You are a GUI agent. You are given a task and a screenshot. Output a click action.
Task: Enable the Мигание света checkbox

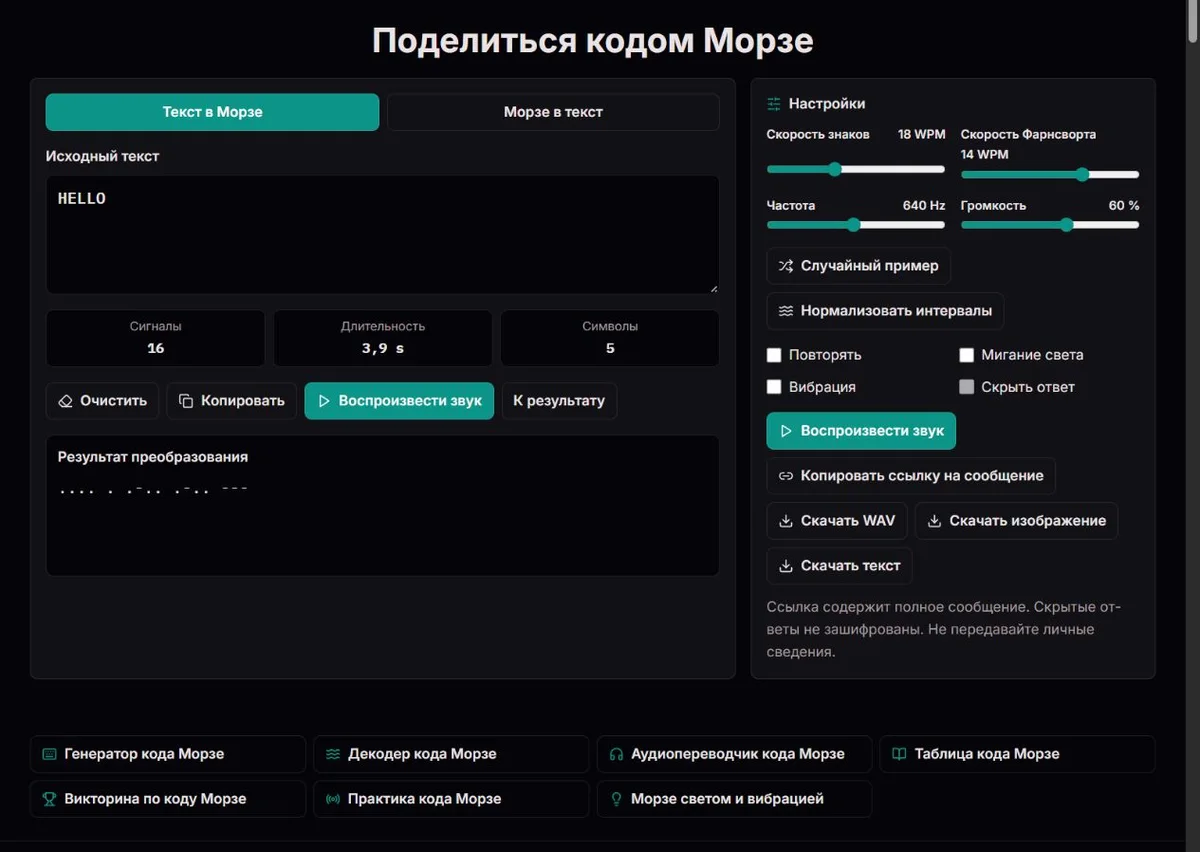pyautogui.click(x=967, y=355)
